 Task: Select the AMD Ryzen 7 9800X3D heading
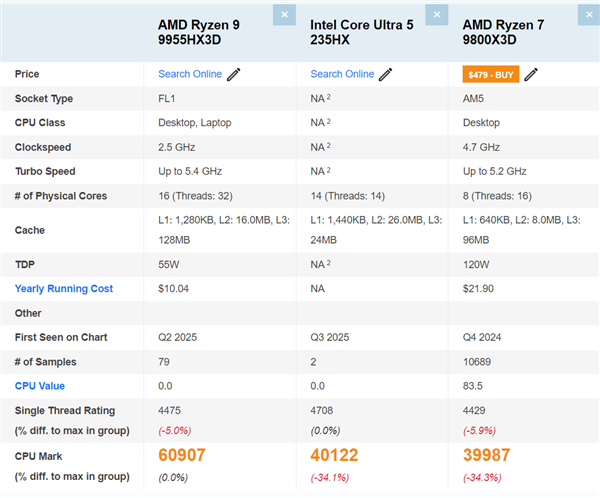coord(512,32)
